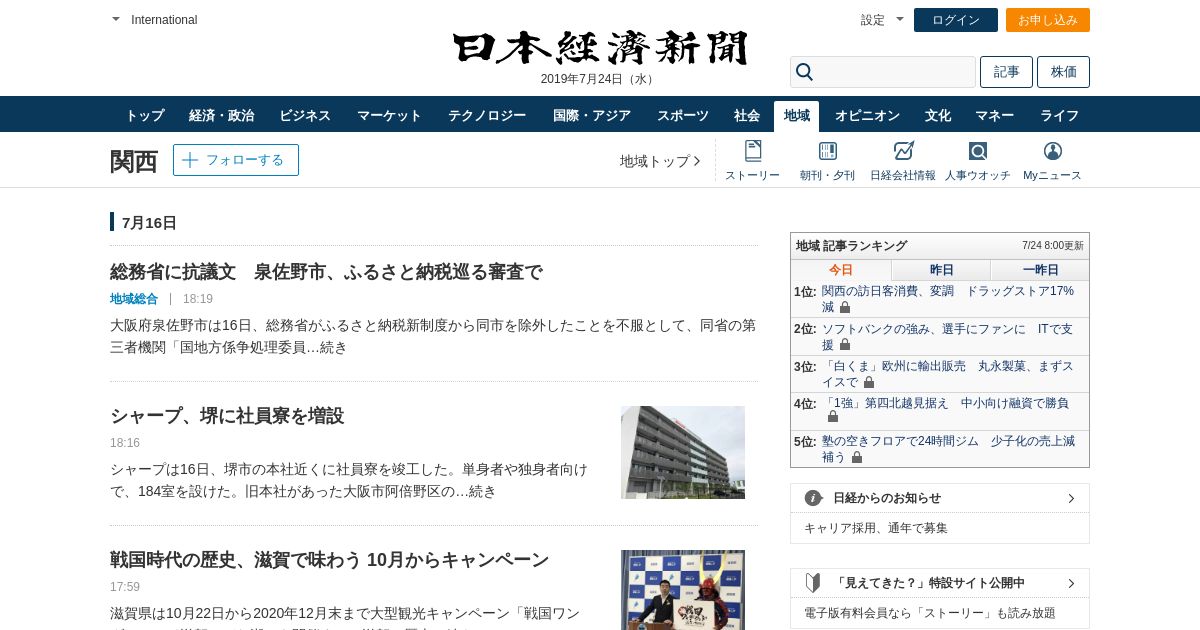Image resolution: width=1200 pixels, height=630 pixels.
Task: Click the 株価 search button
Action: pos(1063,72)
